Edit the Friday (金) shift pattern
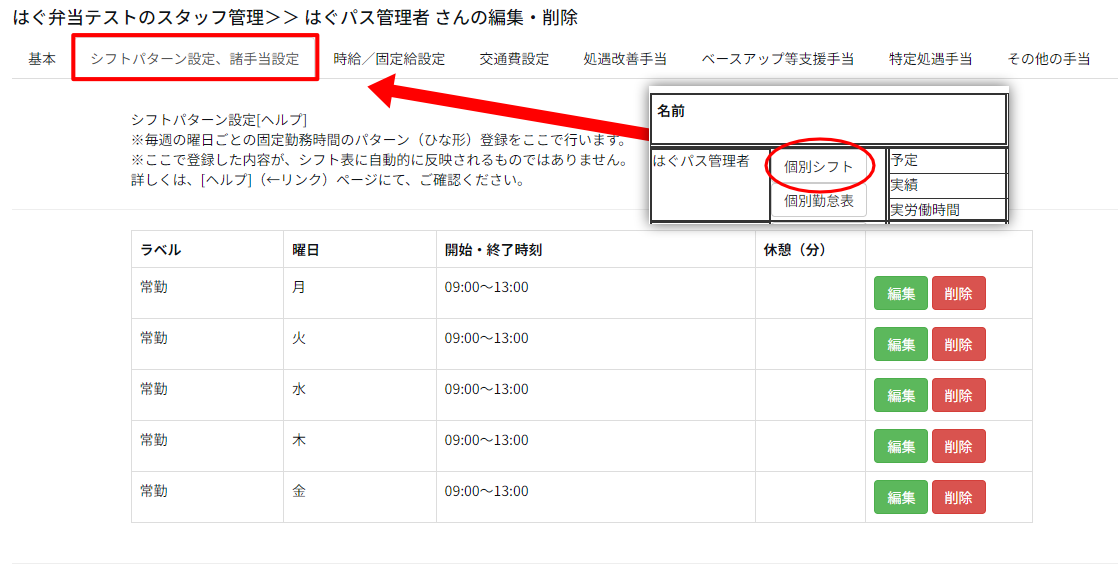1118x565 pixels. [900, 497]
